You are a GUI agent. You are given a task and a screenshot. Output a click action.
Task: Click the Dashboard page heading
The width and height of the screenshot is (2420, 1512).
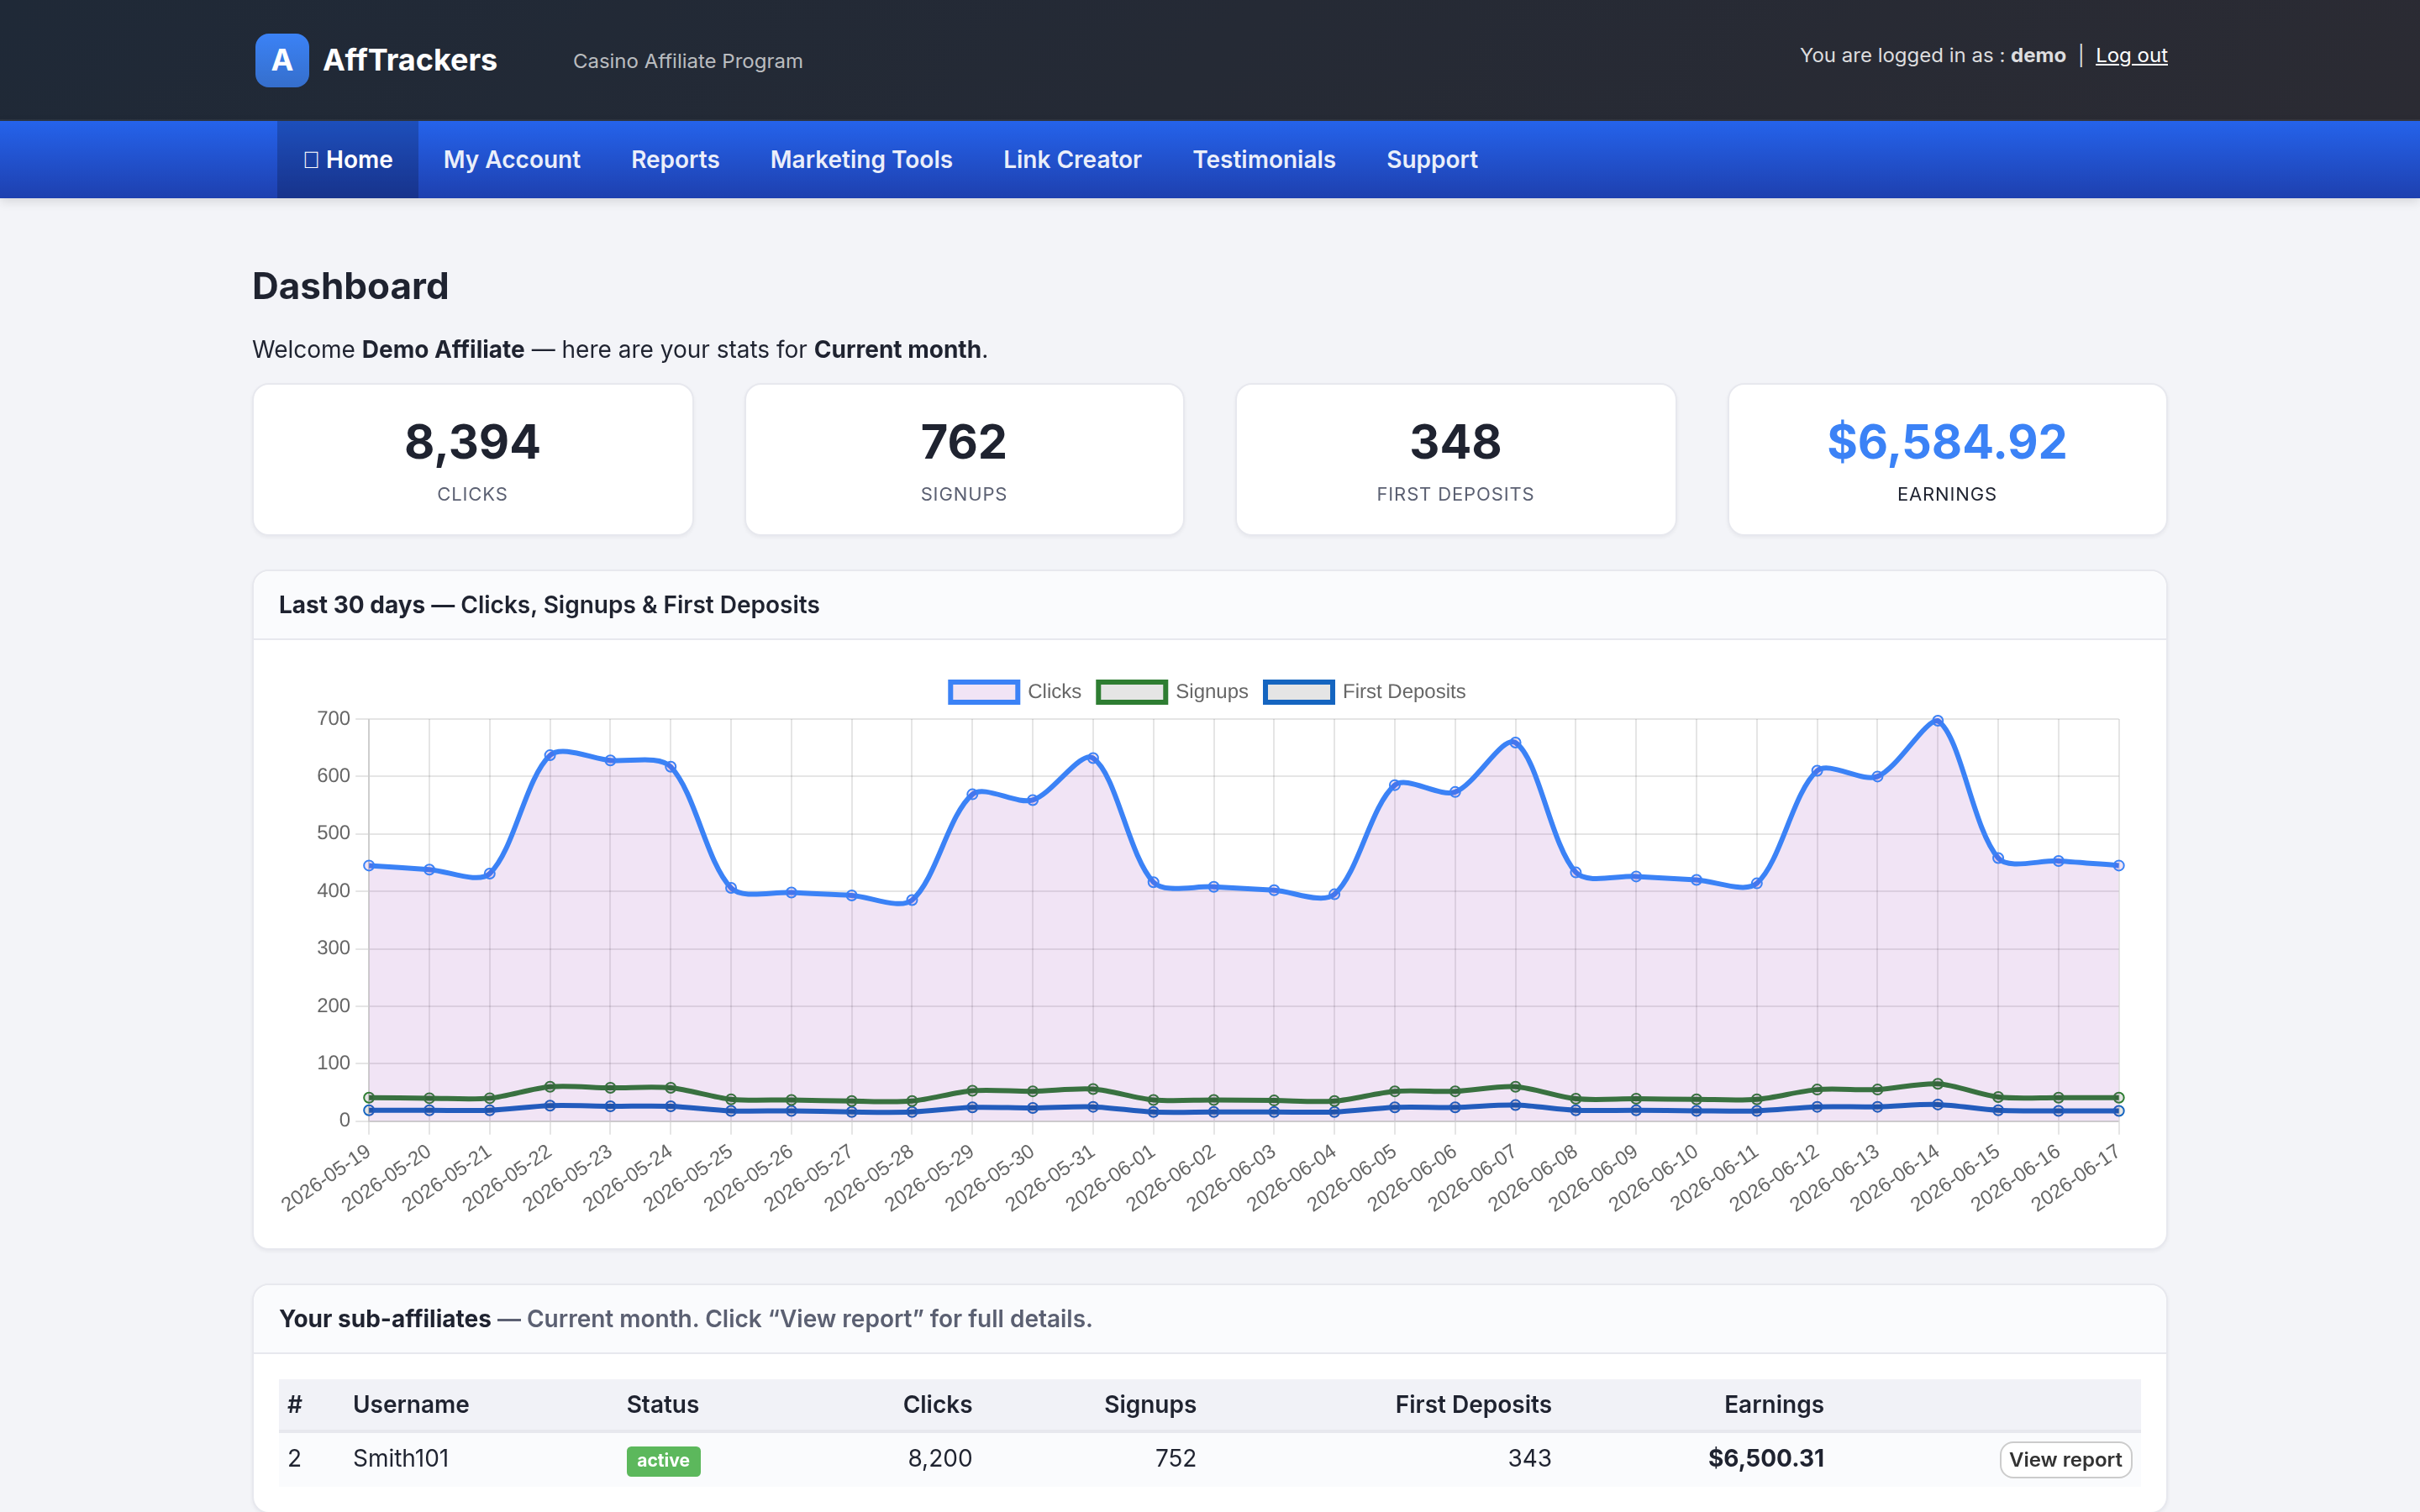click(350, 286)
